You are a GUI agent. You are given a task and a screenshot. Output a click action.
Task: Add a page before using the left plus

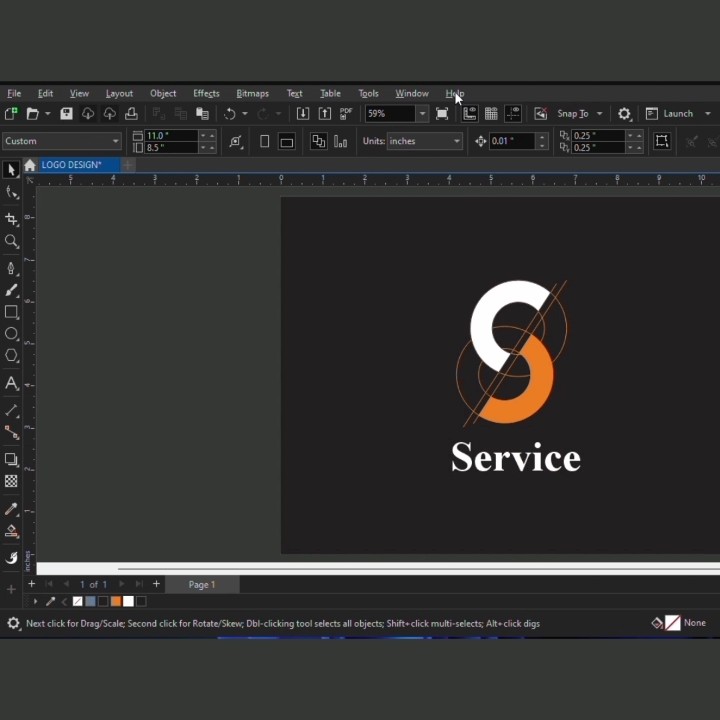tap(31, 584)
